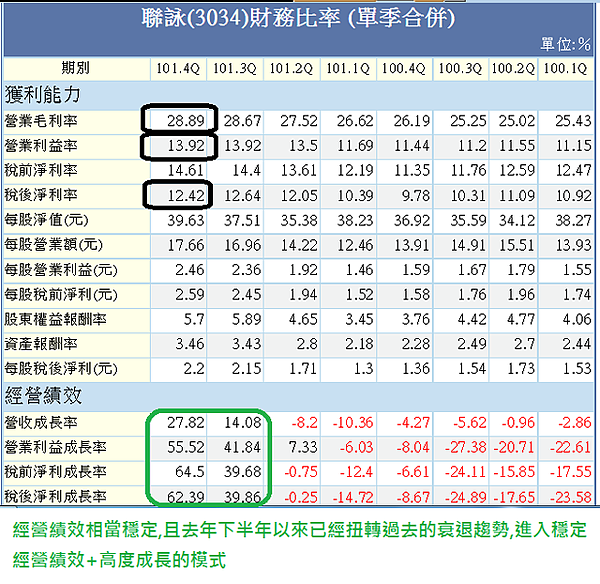This screenshot has height=584, width=600.
Task: Click the 100.4Q column header
Action: (404, 69)
